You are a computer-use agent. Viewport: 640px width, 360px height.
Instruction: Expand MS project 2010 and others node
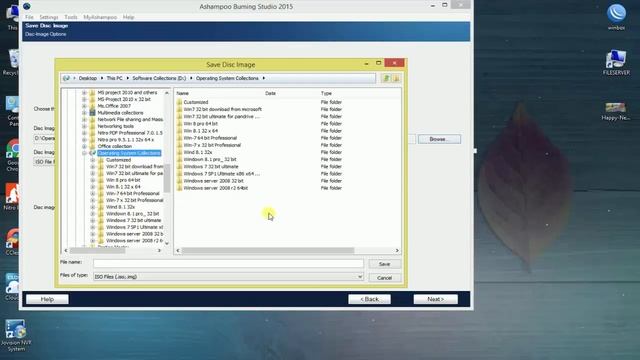(84, 93)
